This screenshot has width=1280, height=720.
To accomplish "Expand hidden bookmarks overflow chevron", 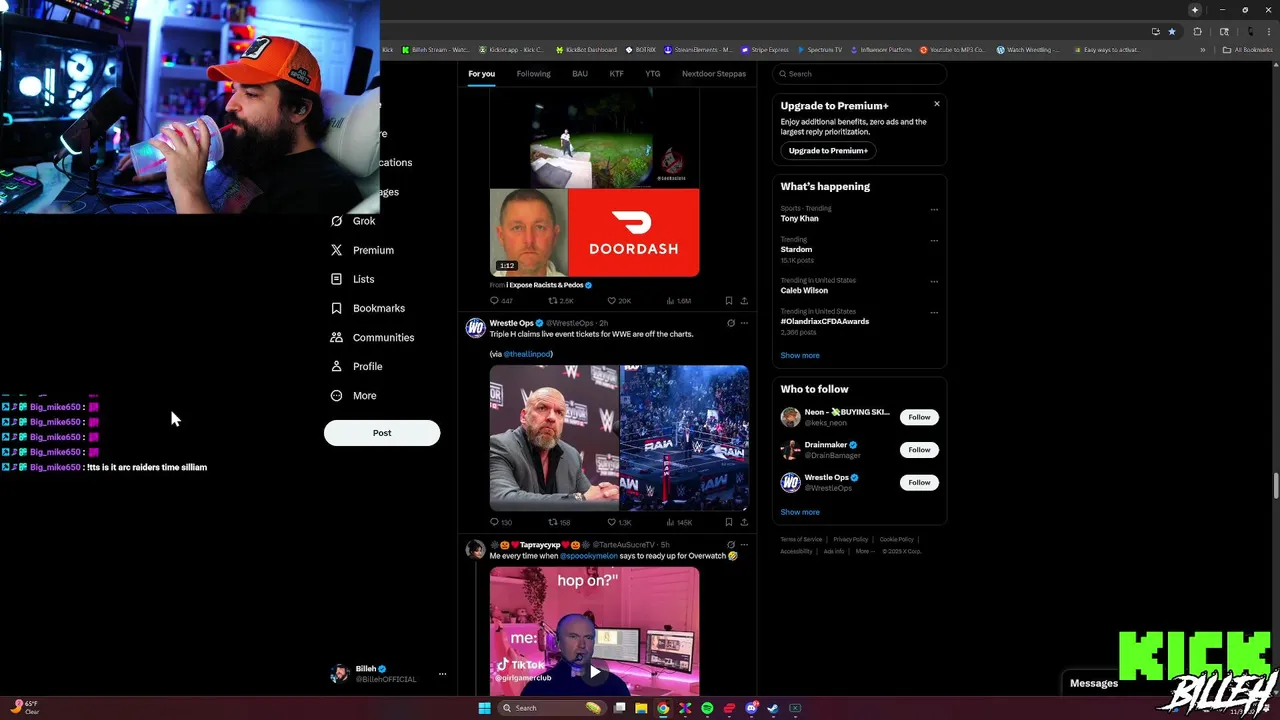I will pyautogui.click(x=1203, y=50).
